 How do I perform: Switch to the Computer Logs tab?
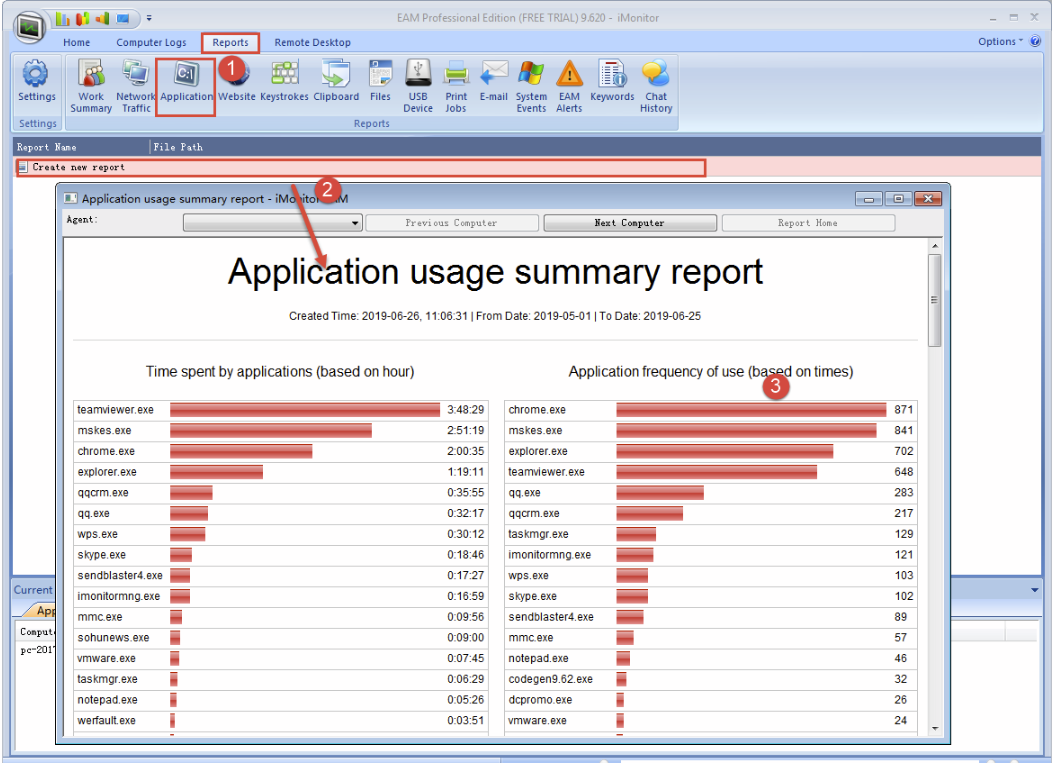coord(151,42)
